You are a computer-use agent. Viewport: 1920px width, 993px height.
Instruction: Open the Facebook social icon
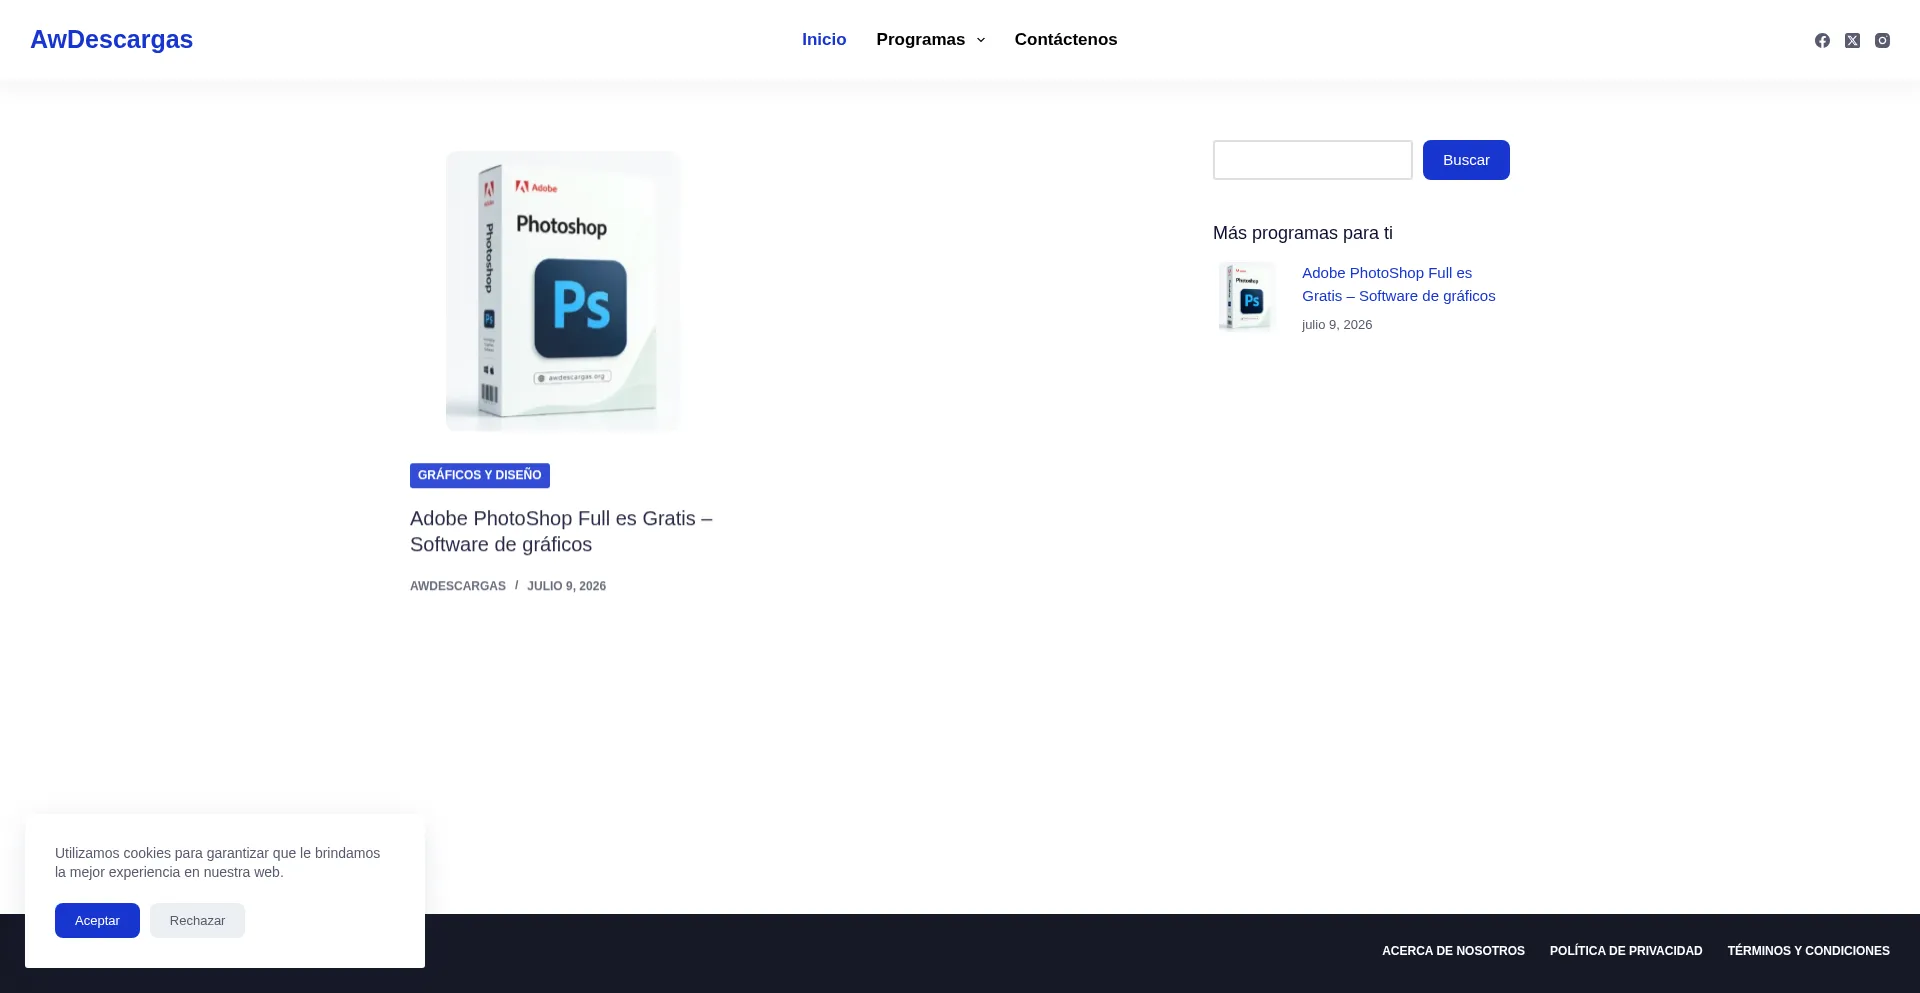click(x=1822, y=40)
